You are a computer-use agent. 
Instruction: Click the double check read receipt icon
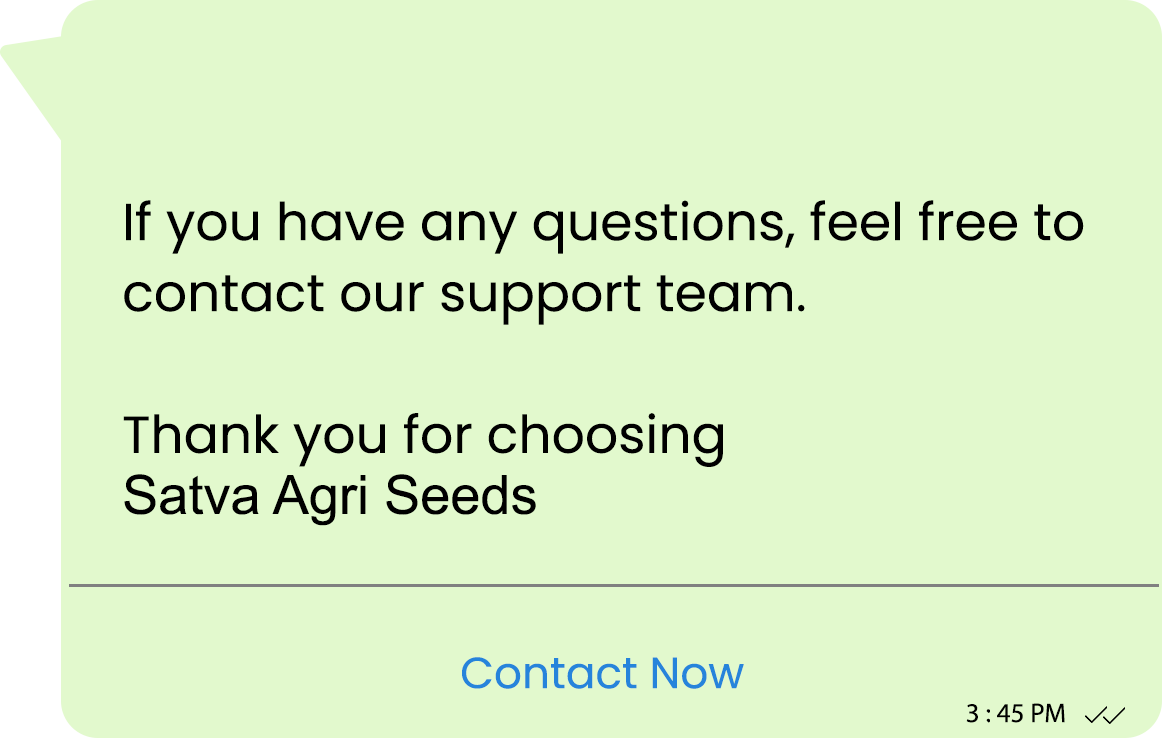[1105, 715]
